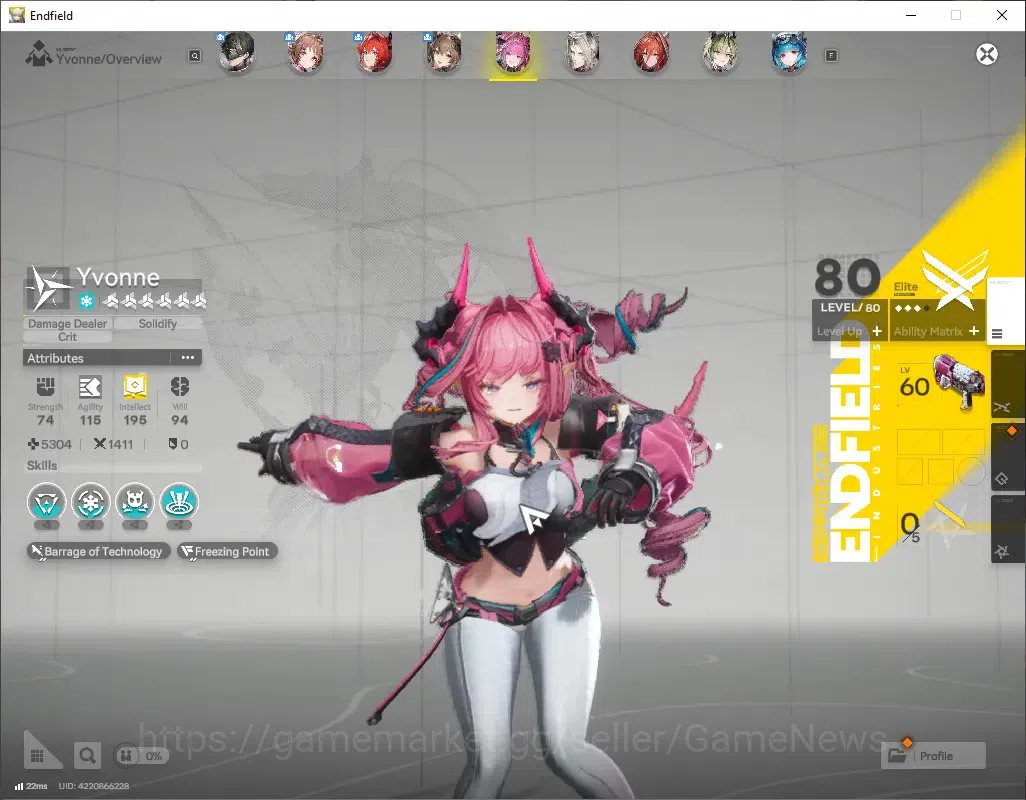The width and height of the screenshot is (1026, 800).
Task: Close the operator overview screen
Action: (x=987, y=54)
